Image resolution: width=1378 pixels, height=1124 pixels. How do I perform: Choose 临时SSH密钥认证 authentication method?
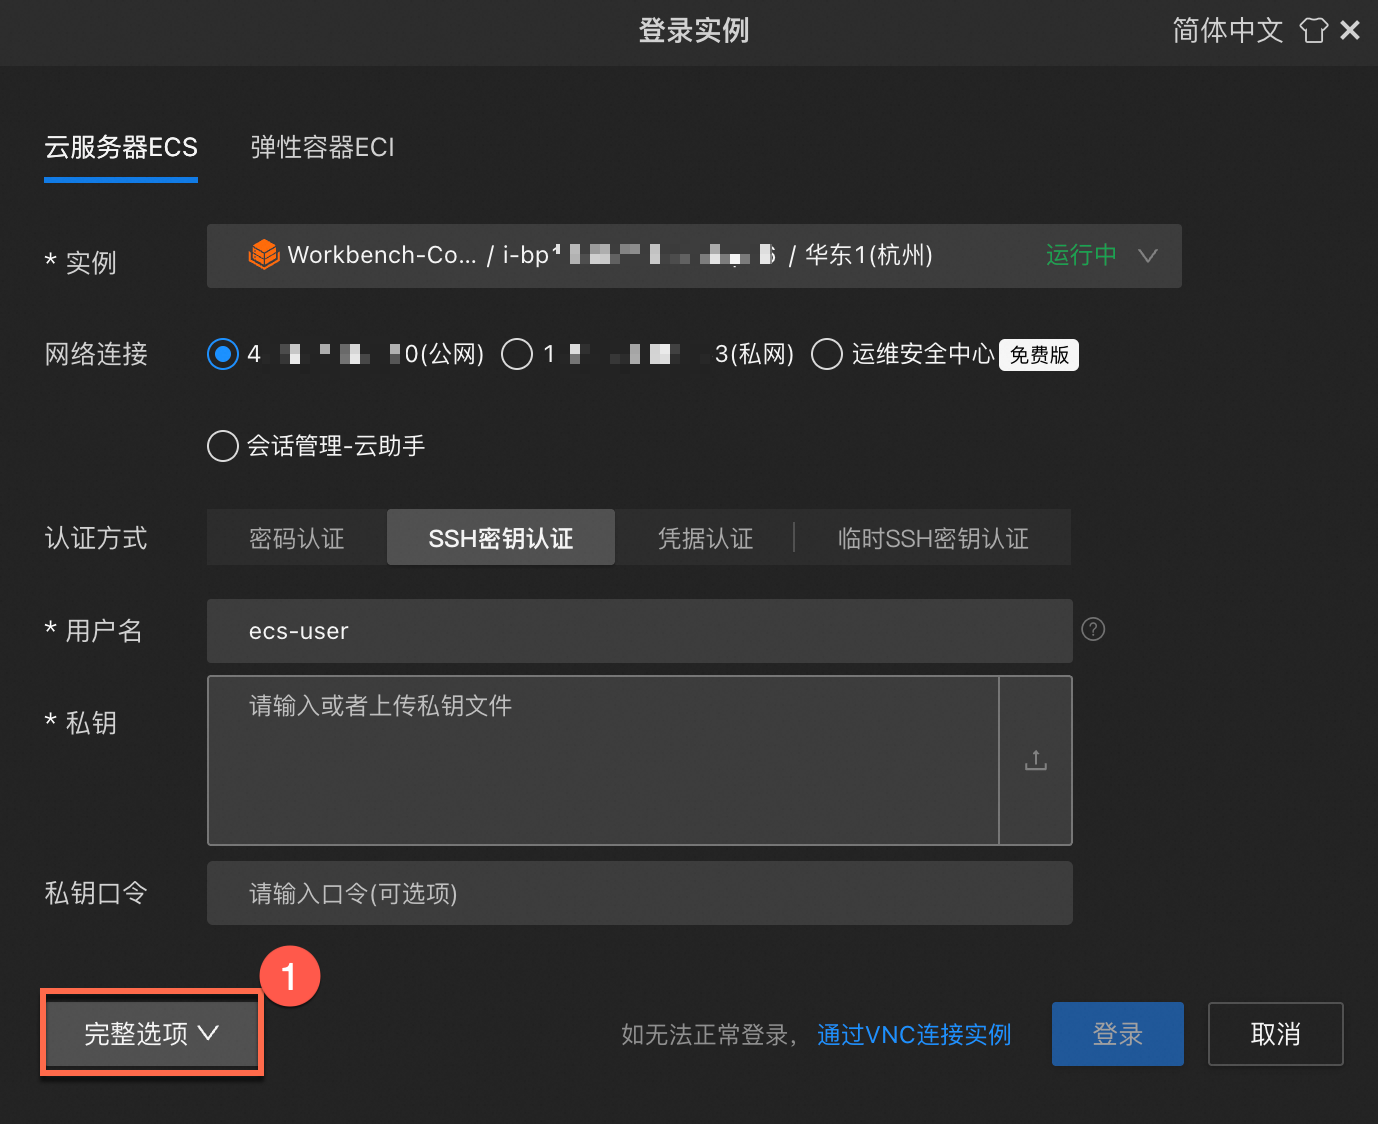(933, 538)
